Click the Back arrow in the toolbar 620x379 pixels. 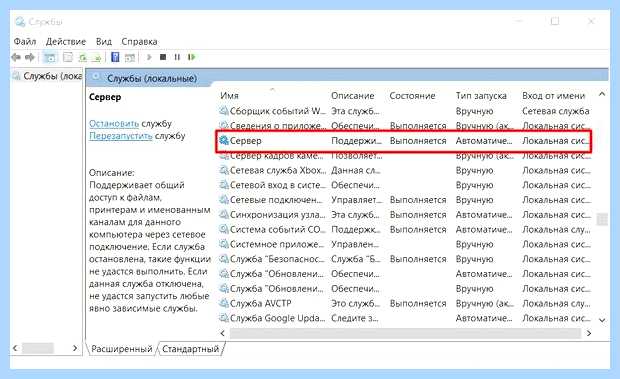[x=16, y=57]
